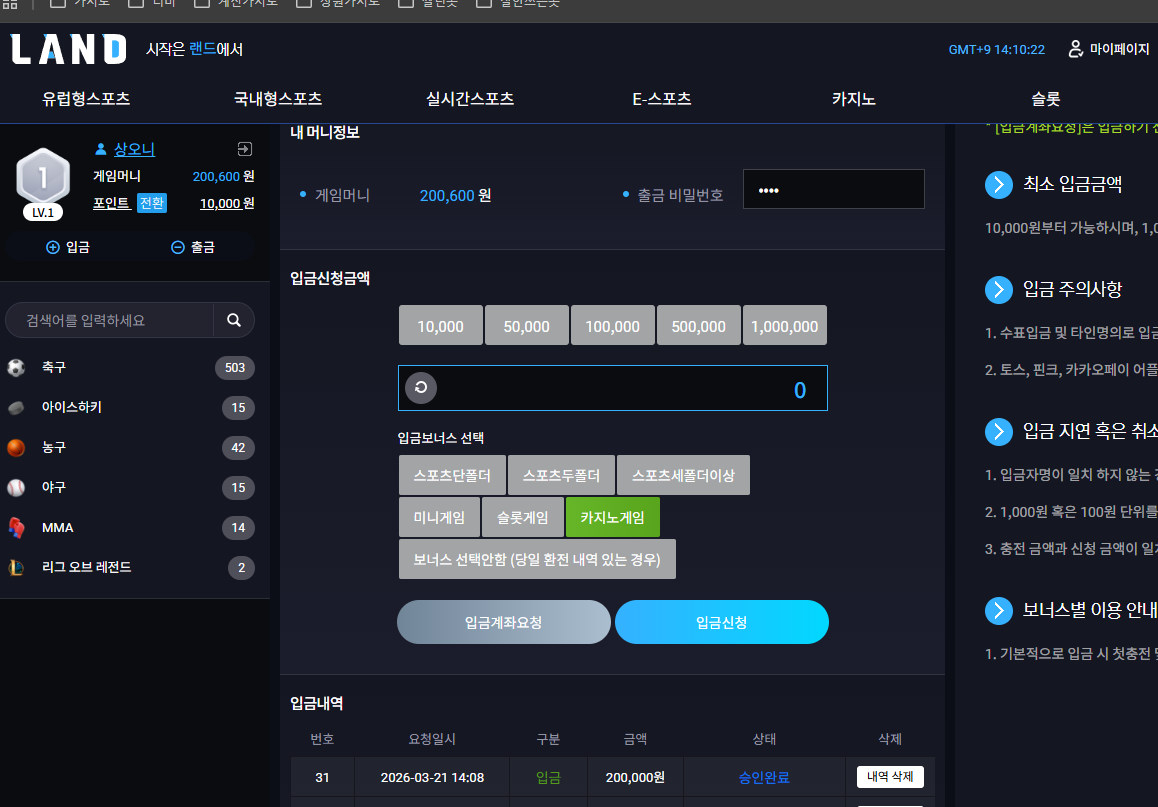Viewport: 1158px width, 807px height.
Task: Expand the 입금 주의사항 section arrow
Action: 998,289
